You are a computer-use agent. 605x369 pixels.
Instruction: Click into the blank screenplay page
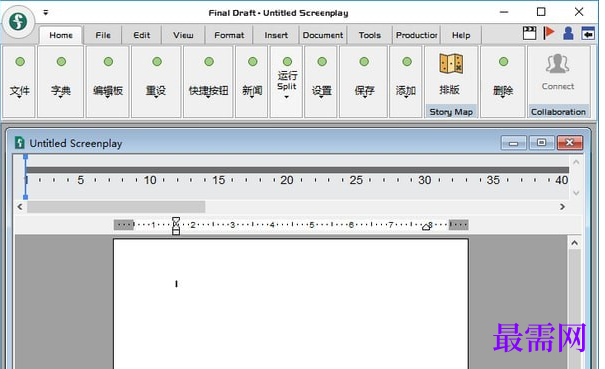coord(291,304)
